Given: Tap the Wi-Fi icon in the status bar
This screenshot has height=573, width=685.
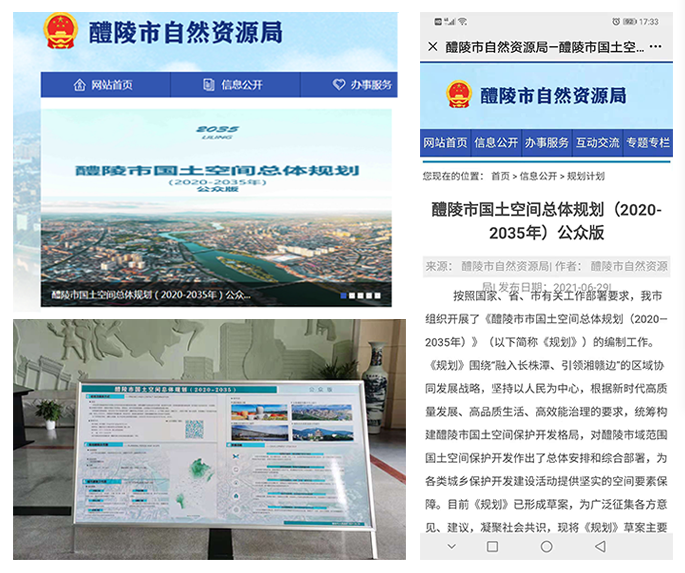Looking at the screenshot, I should (463, 21).
